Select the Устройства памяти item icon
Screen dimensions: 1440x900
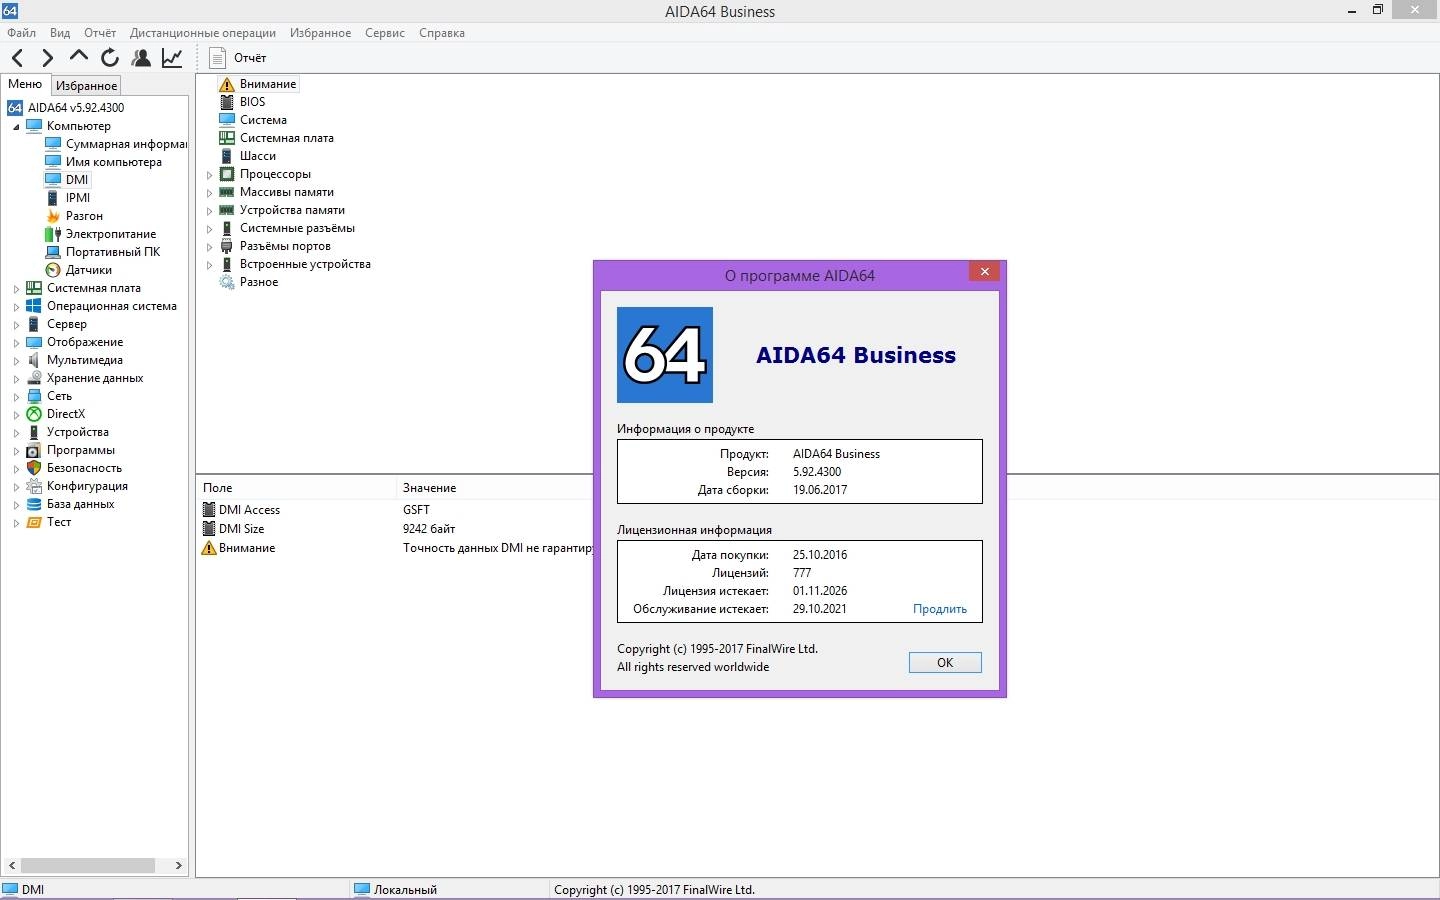click(227, 210)
